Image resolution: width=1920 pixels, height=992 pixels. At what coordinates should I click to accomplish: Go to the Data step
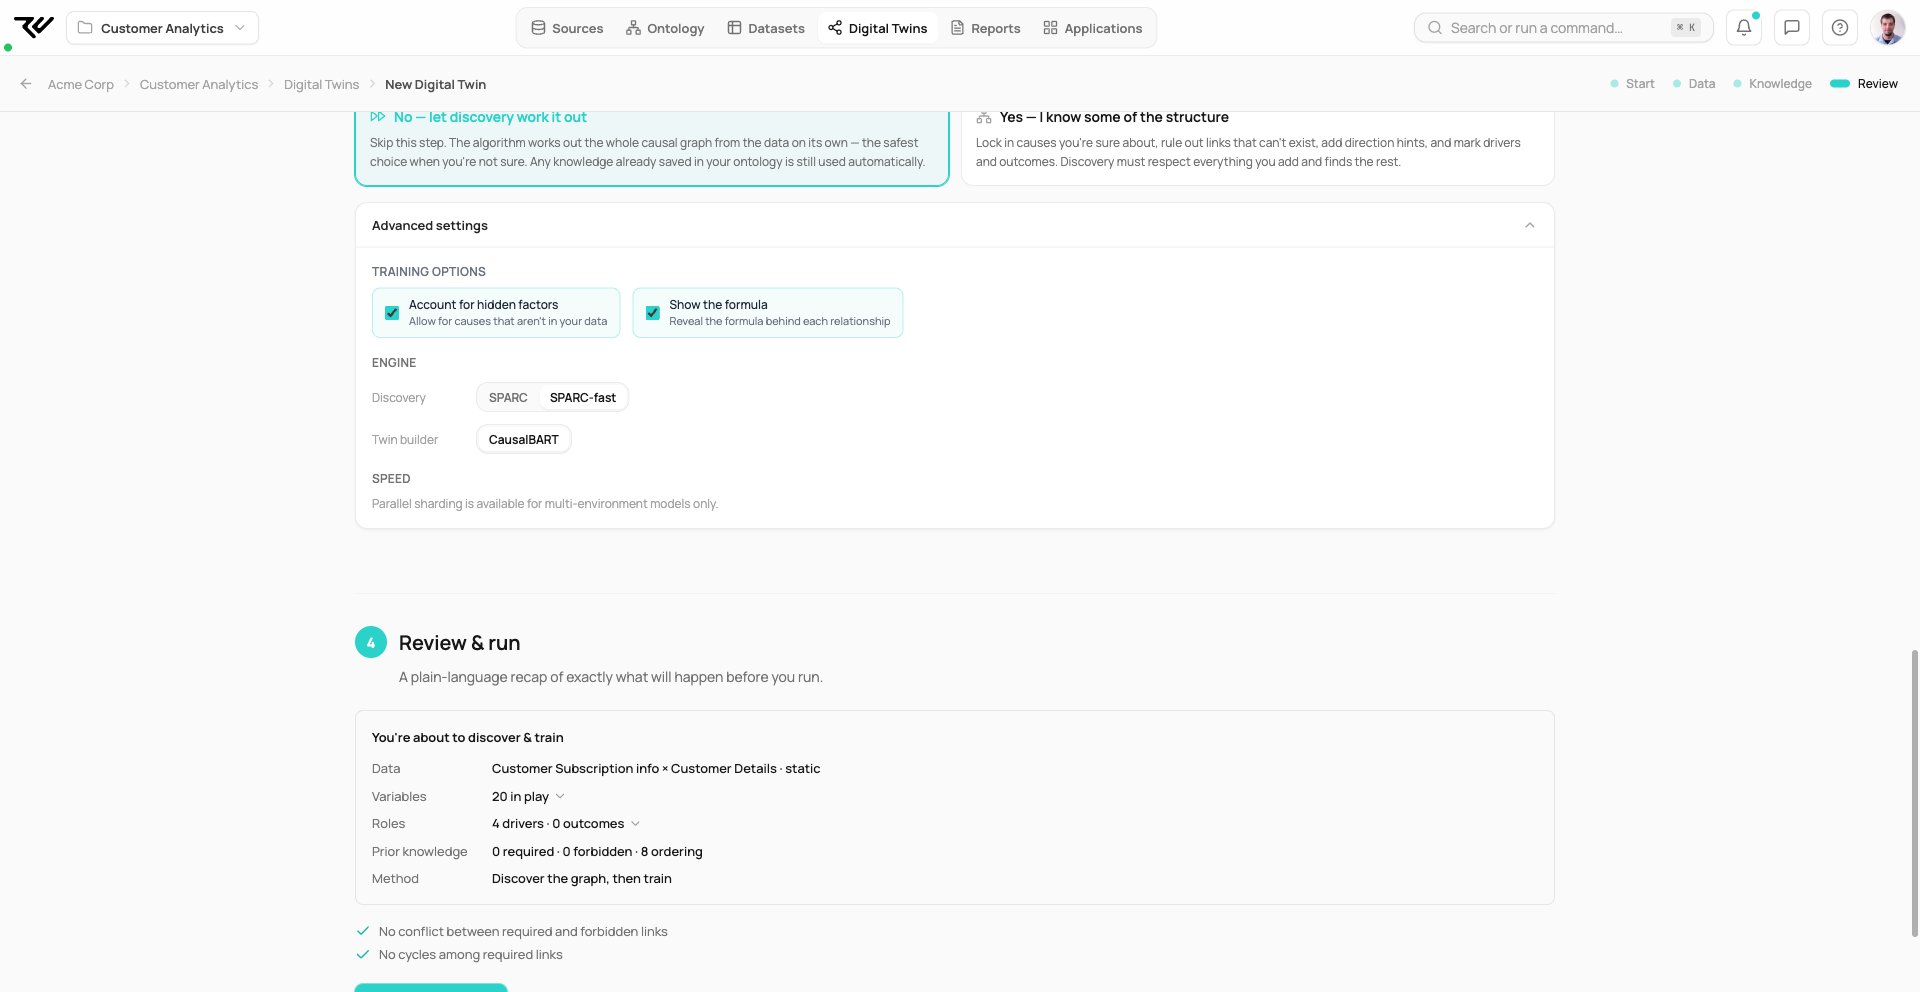point(1694,84)
